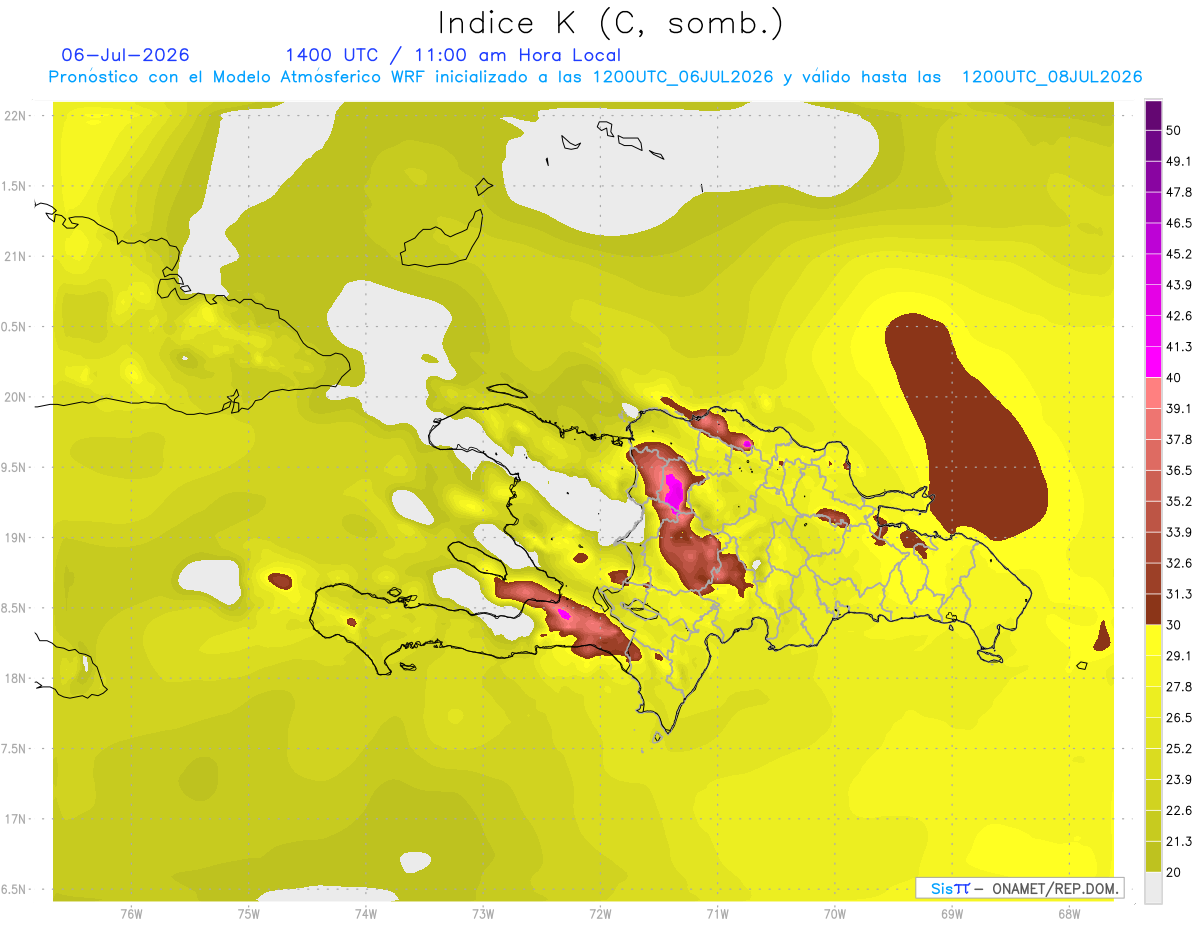Select the gray swatch below 20

click(x=1154, y=887)
